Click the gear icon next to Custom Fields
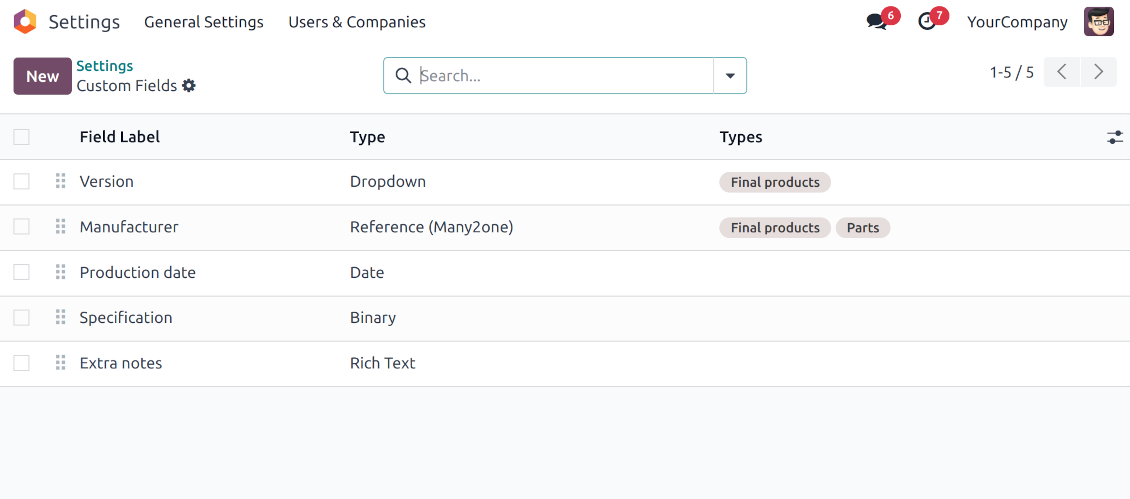This screenshot has width=1130, height=499. click(x=189, y=86)
